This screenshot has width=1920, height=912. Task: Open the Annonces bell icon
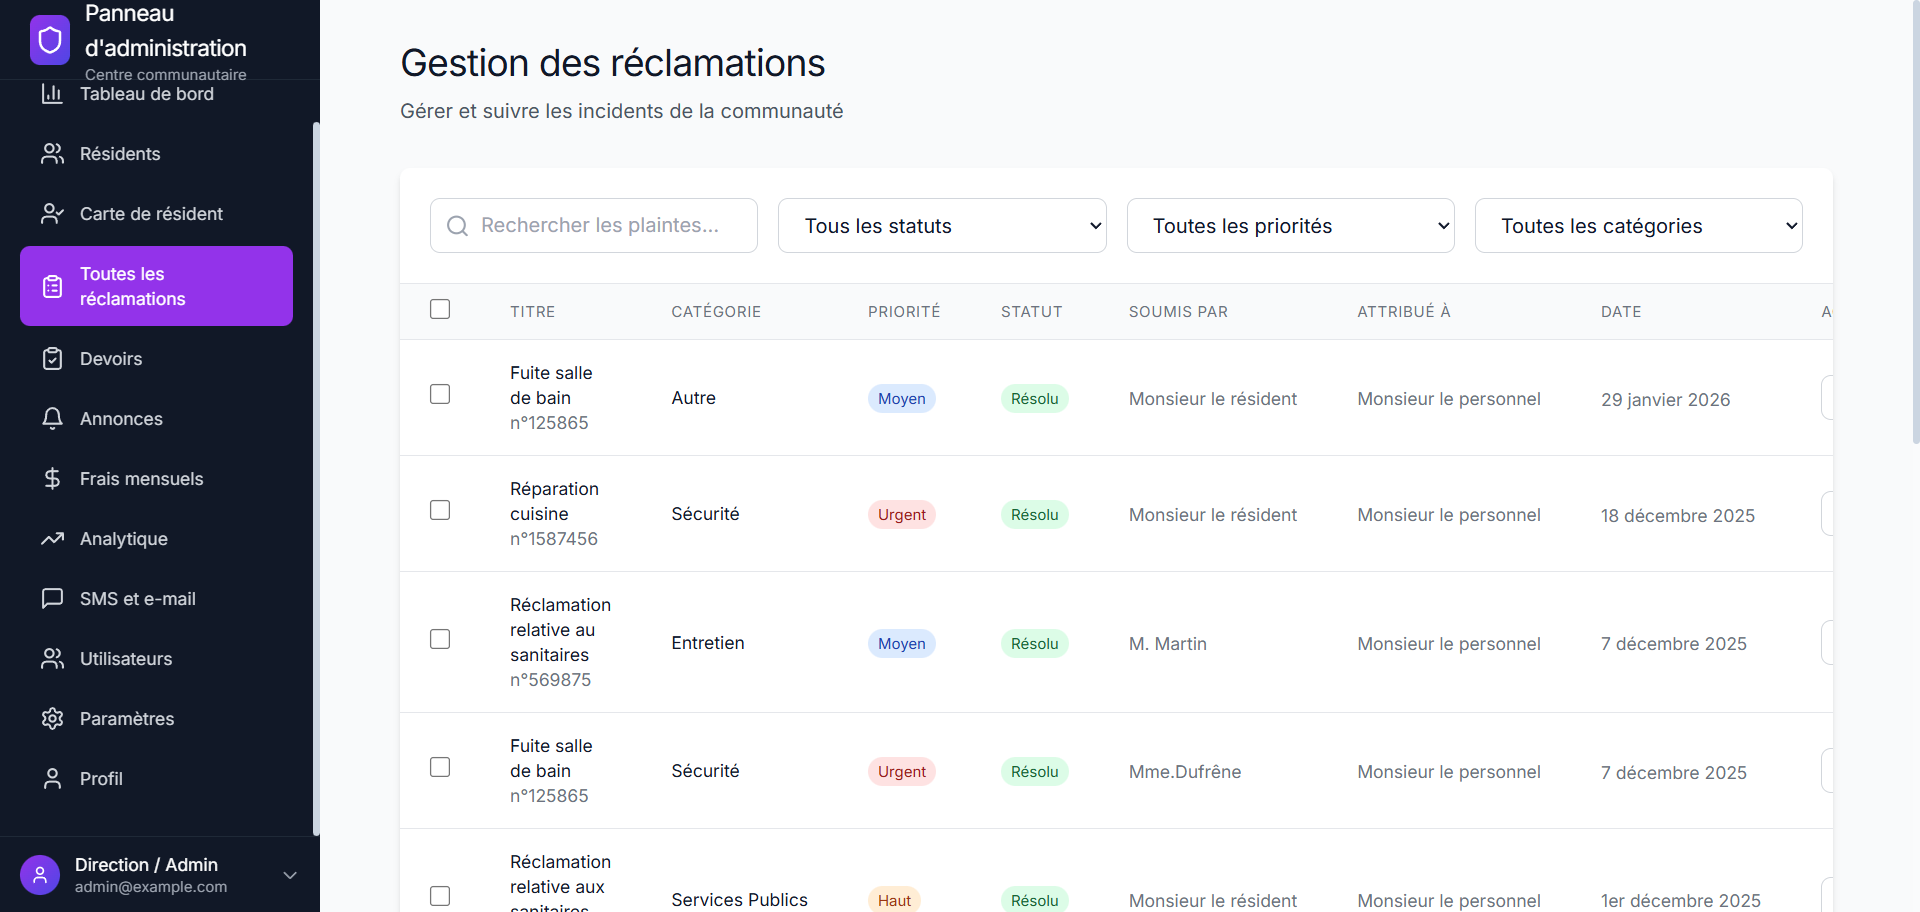click(53, 418)
